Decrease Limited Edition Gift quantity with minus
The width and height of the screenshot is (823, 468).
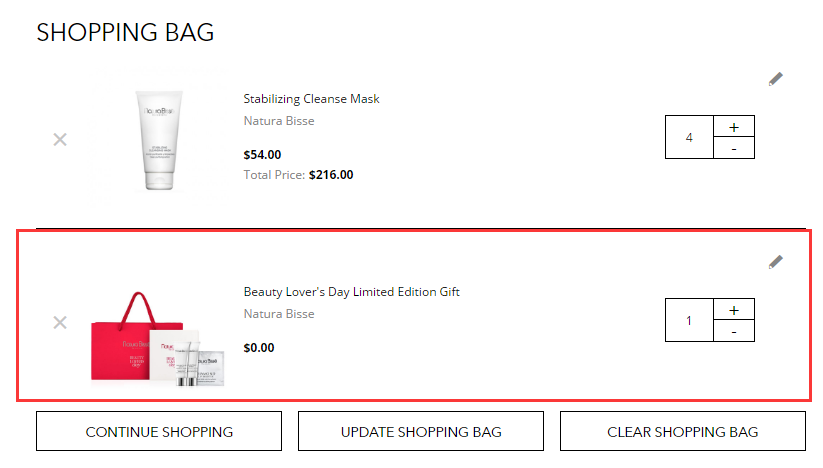click(x=734, y=331)
